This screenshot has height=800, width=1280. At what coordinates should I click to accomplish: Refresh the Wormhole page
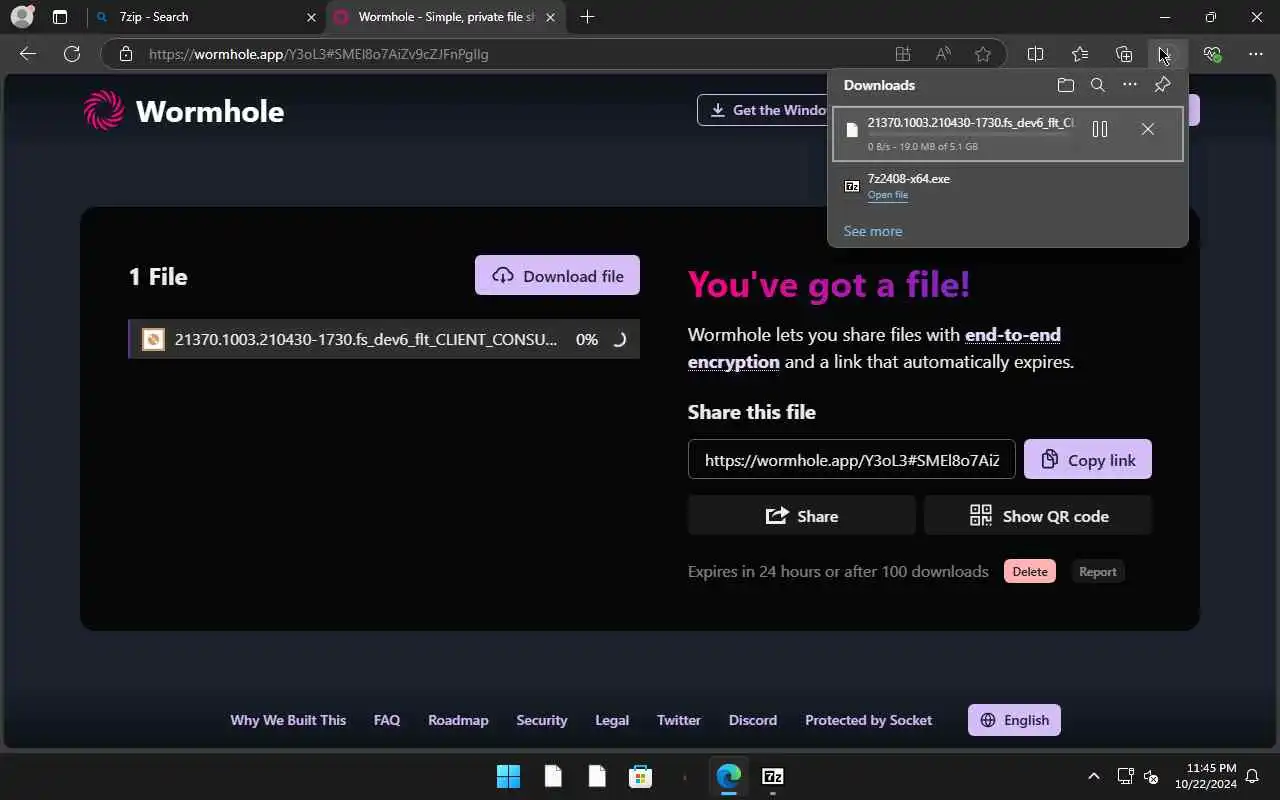click(71, 54)
